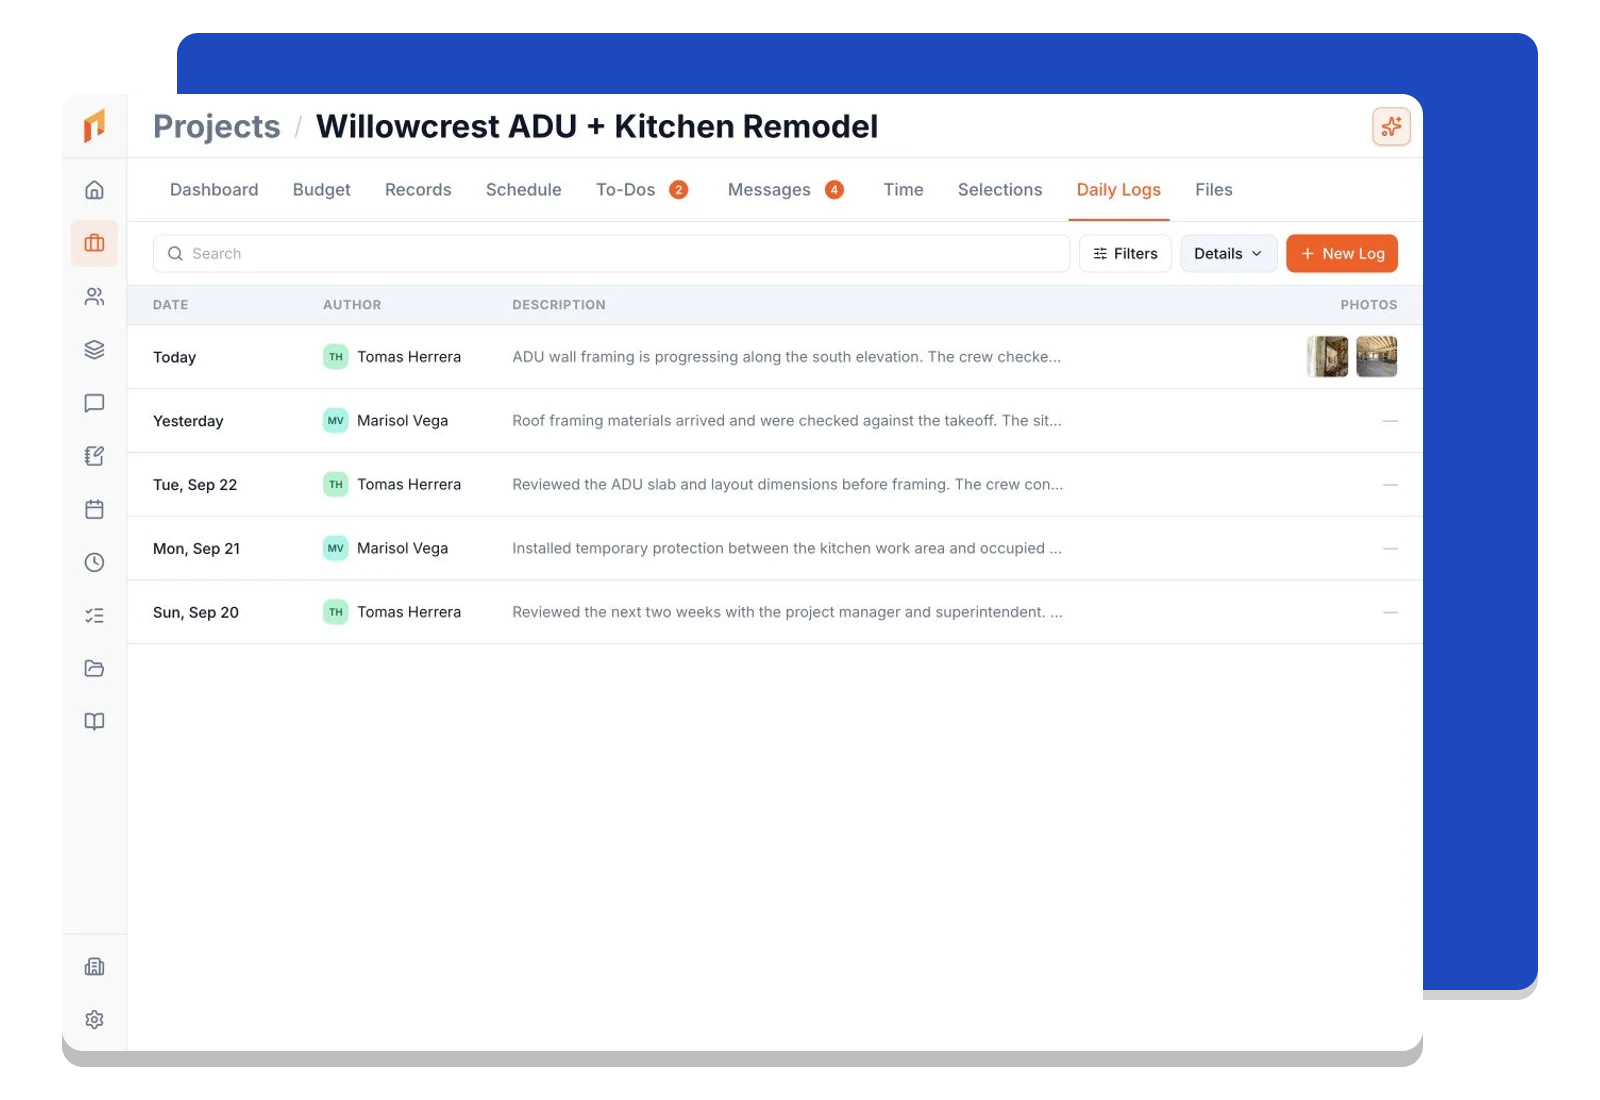Image resolution: width=1600 pixels, height=1100 pixels.
Task: Open the chat bubble messages icon
Action: pyautogui.click(x=94, y=403)
